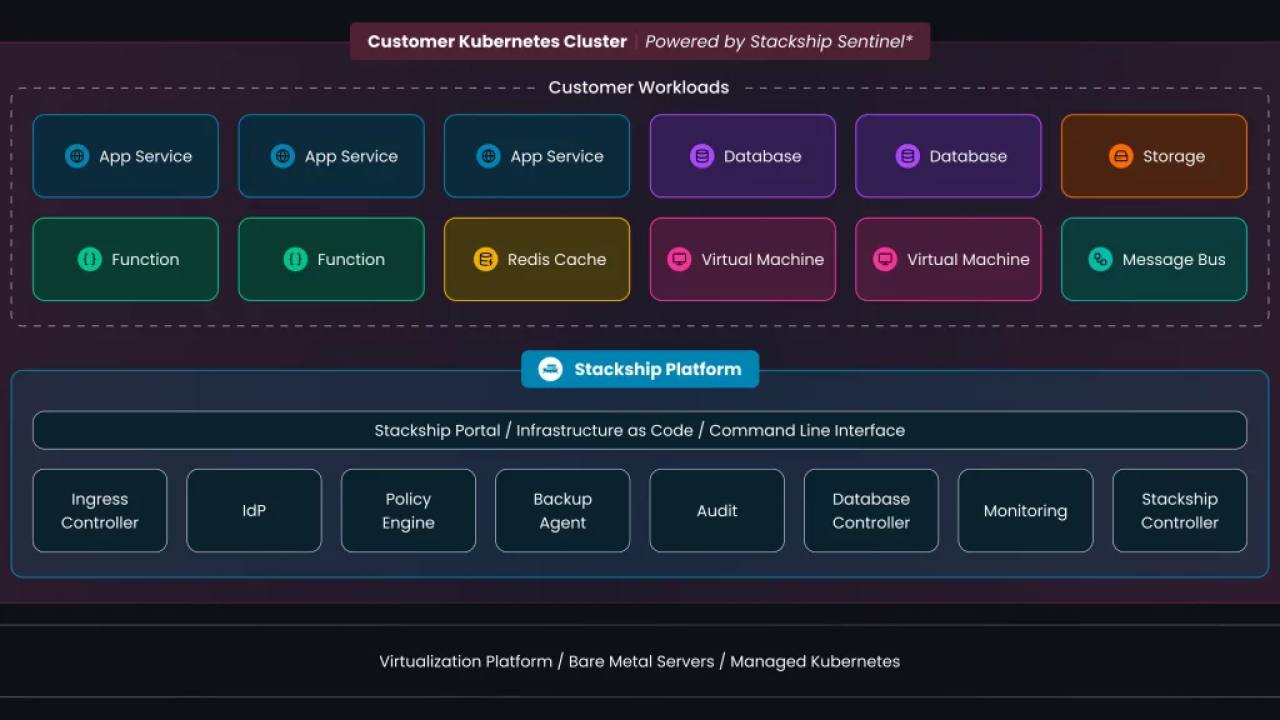Select the Stackship Controller box
This screenshot has height=720, width=1280.
tap(1180, 510)
